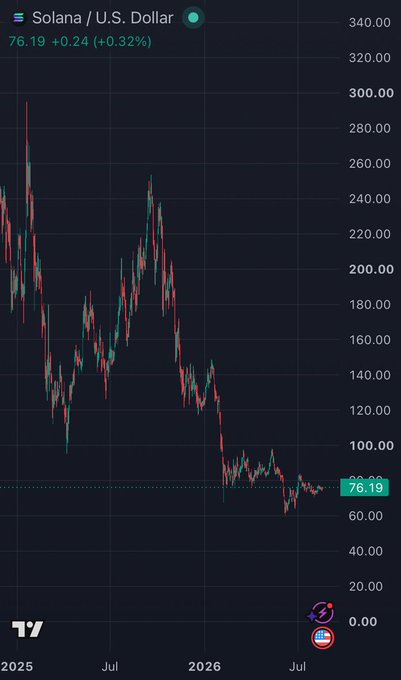The width and height of the screenshot is (401, 680).
Task: Click the 2025 time axis label
Action: tap(16, 667)
